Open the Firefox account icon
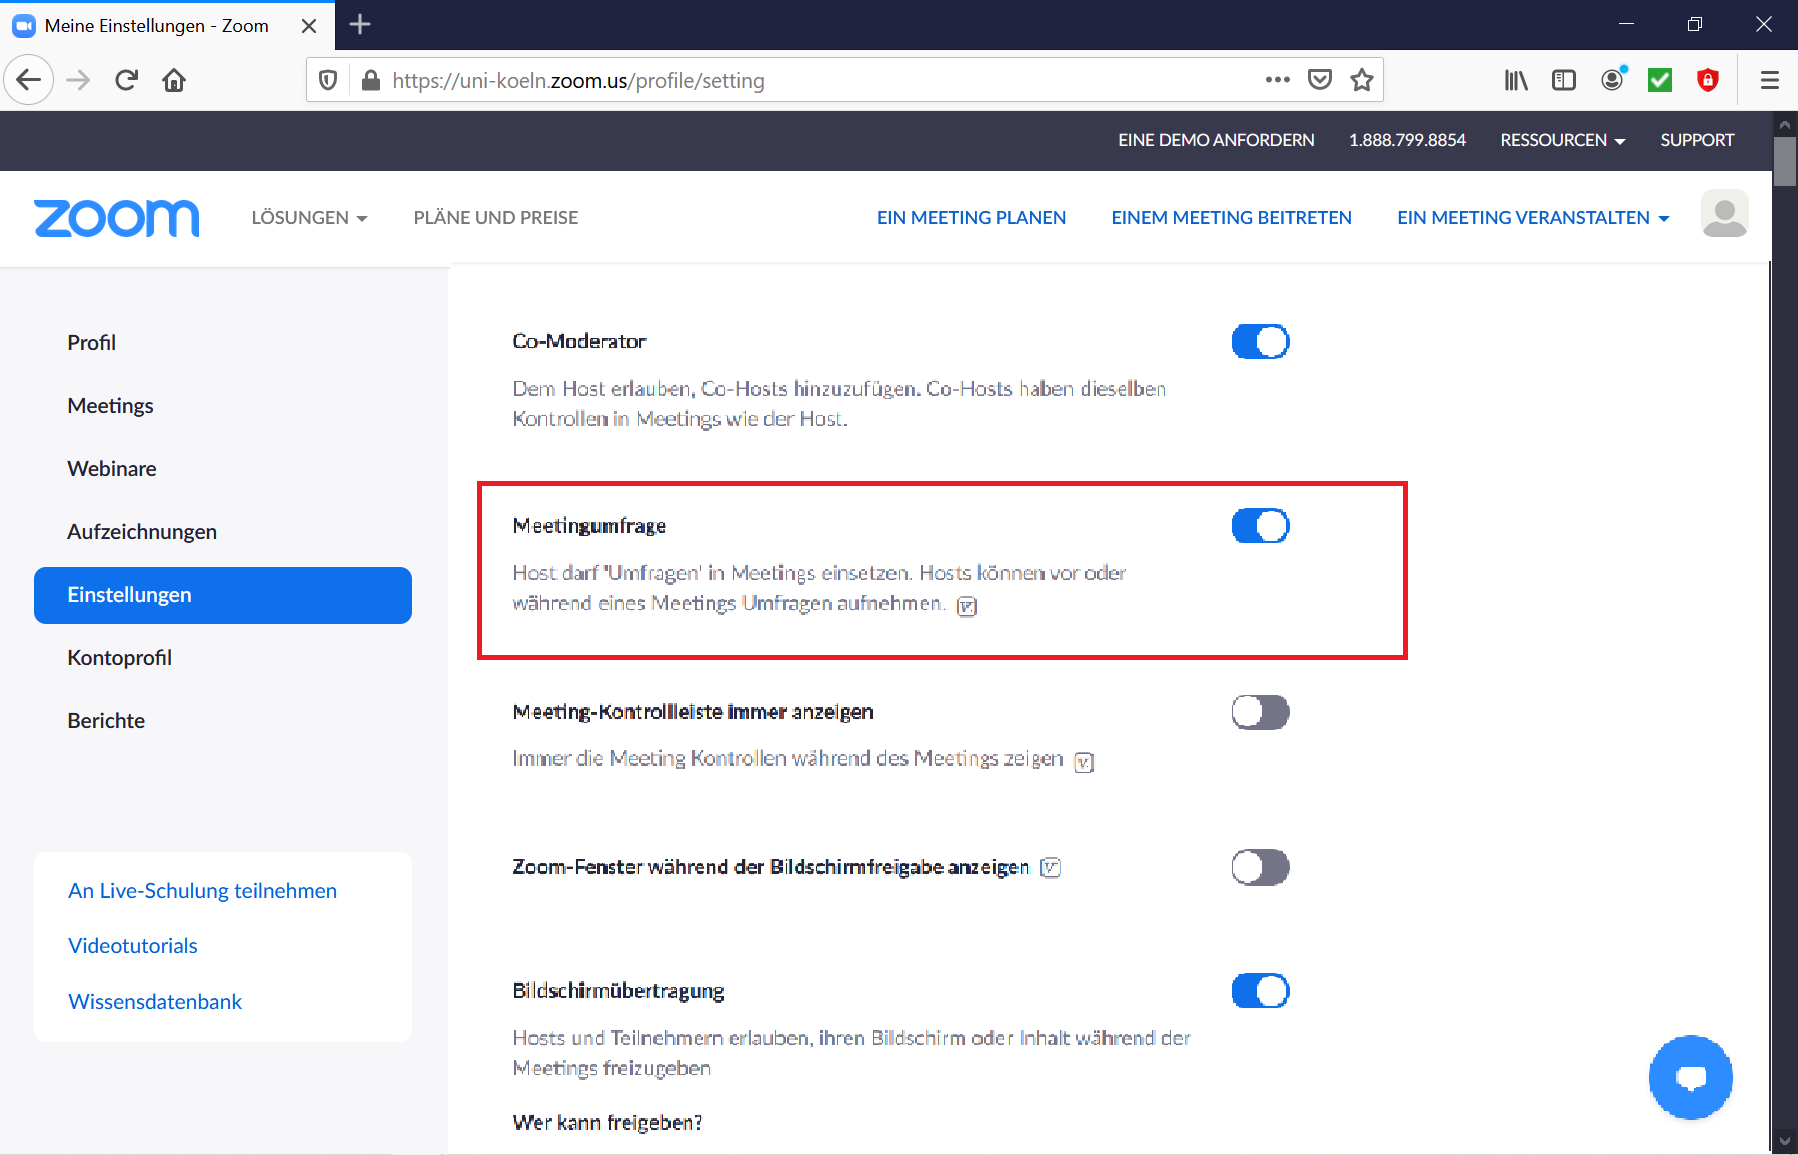Screen dimensions: 1798x1155 tap(1613, 79)
